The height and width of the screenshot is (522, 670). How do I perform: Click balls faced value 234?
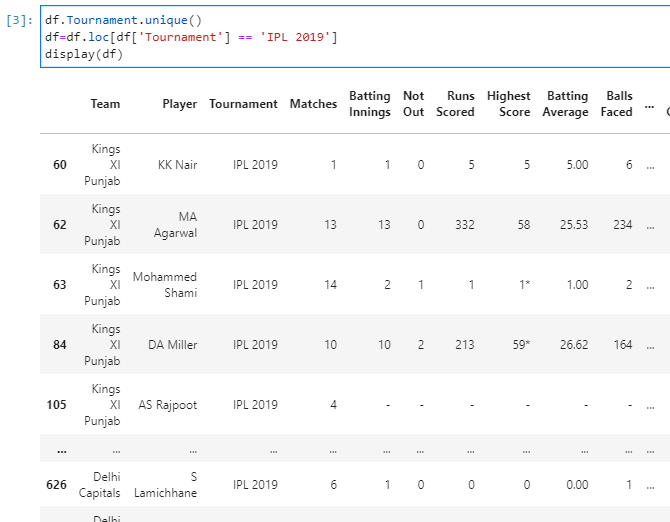[623, 225]
